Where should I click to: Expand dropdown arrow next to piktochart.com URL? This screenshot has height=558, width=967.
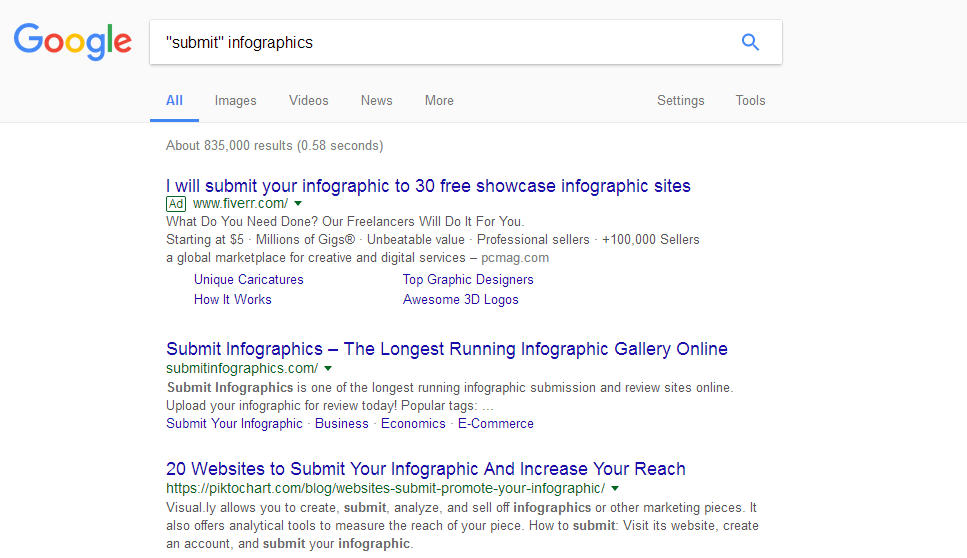(x=615, y=488)
